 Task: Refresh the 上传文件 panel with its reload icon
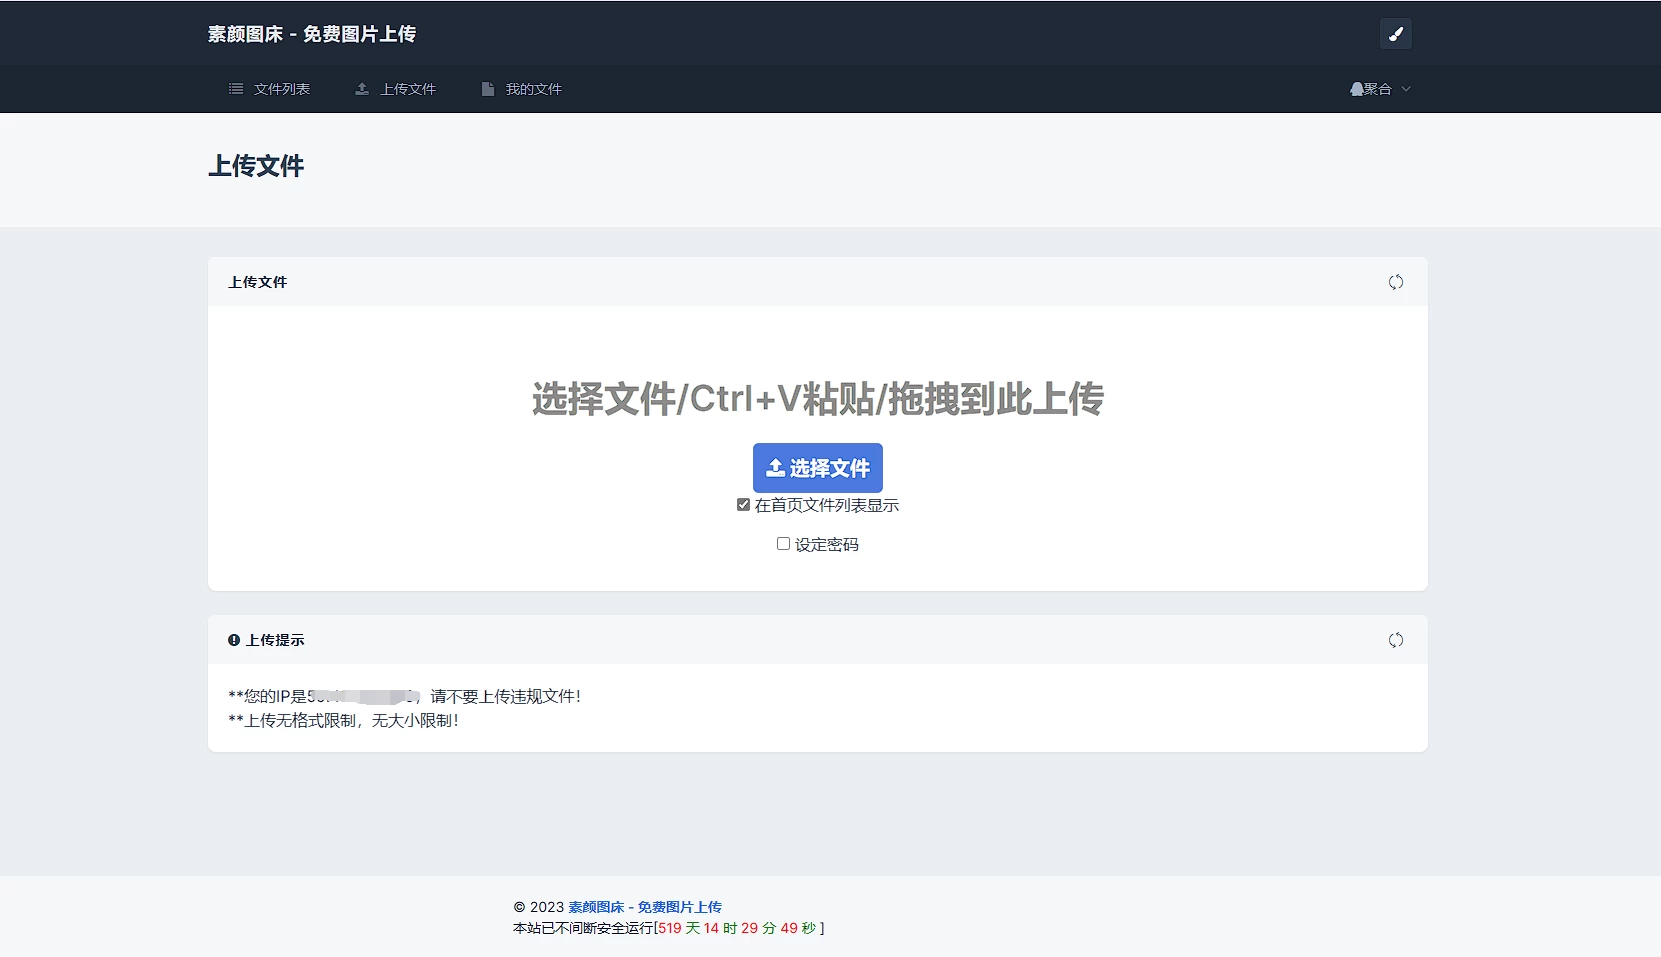(x=1396, y=282)
